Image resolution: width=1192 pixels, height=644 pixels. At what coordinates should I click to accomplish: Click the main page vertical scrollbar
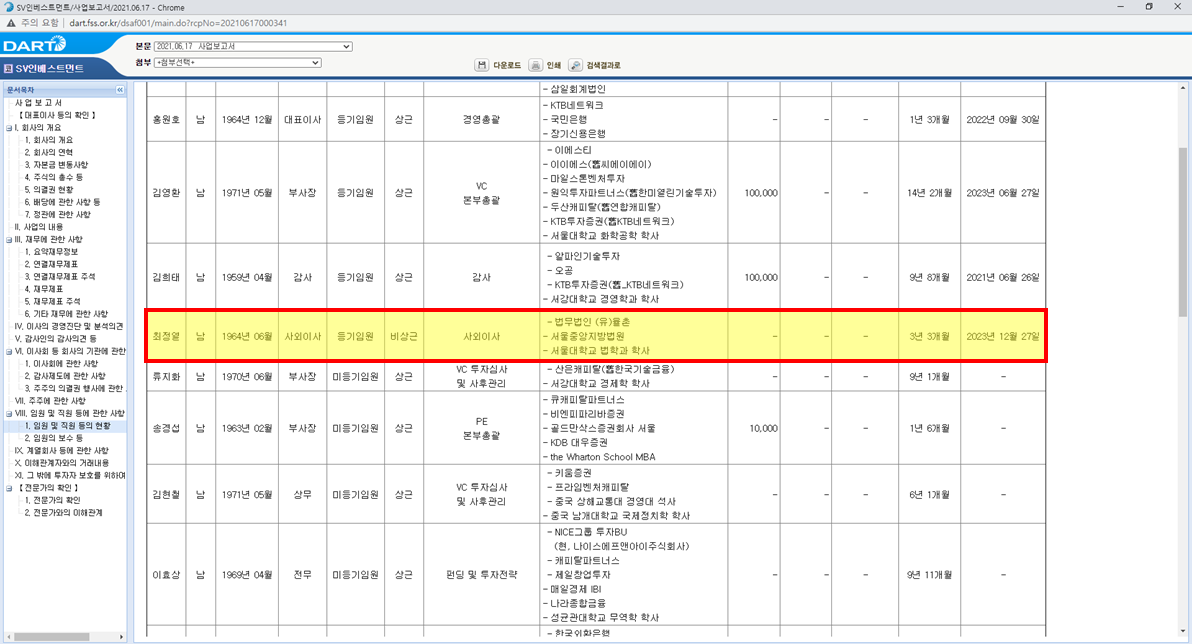pos(1182,233)
